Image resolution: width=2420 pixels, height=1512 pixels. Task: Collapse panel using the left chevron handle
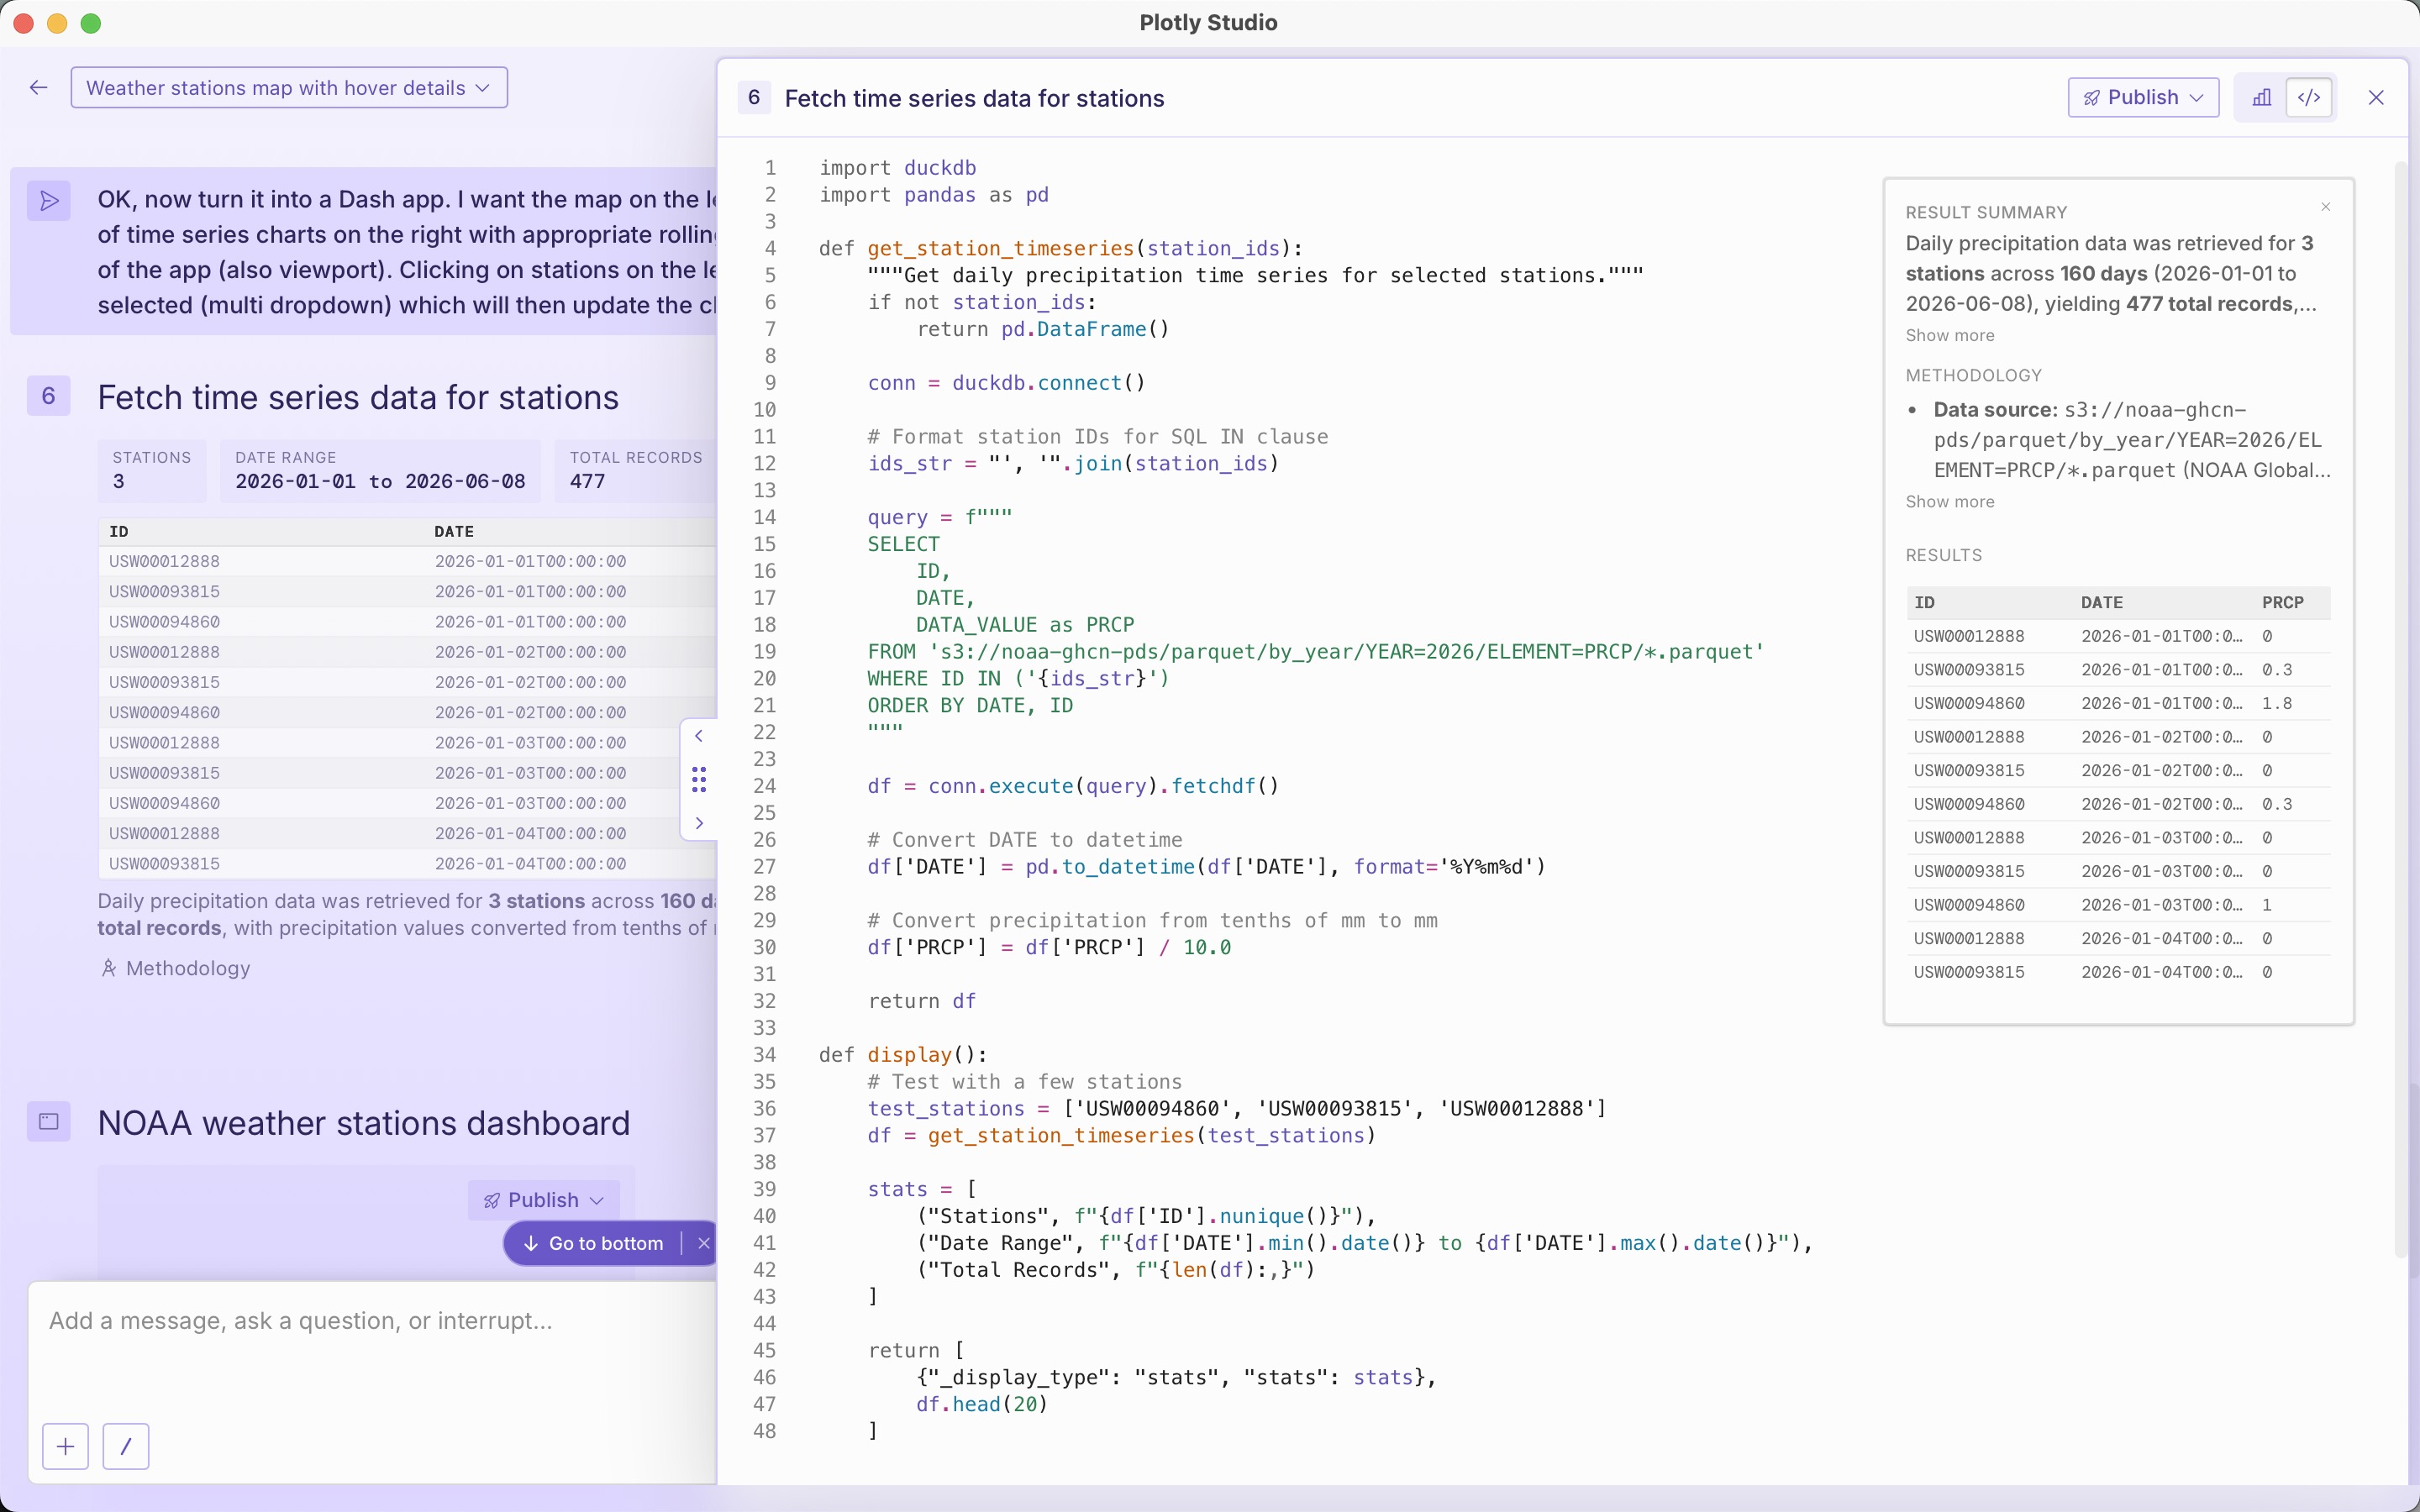coord(699,736)
